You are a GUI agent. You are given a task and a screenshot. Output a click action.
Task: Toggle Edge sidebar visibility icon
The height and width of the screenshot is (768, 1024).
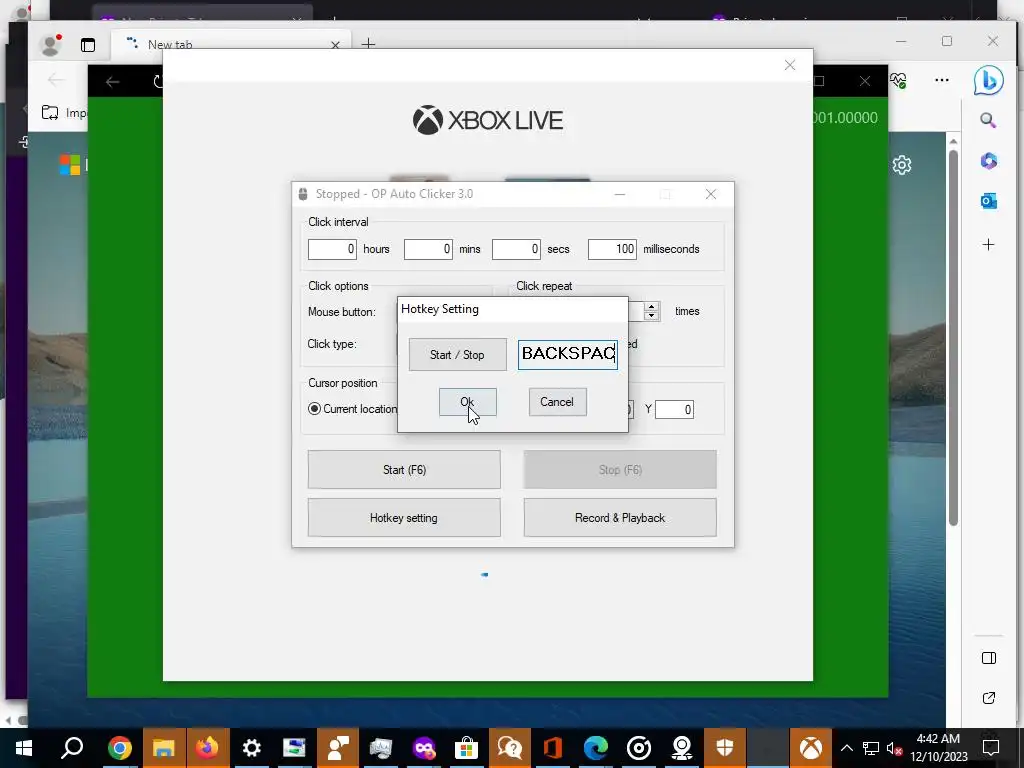point(989,658)
